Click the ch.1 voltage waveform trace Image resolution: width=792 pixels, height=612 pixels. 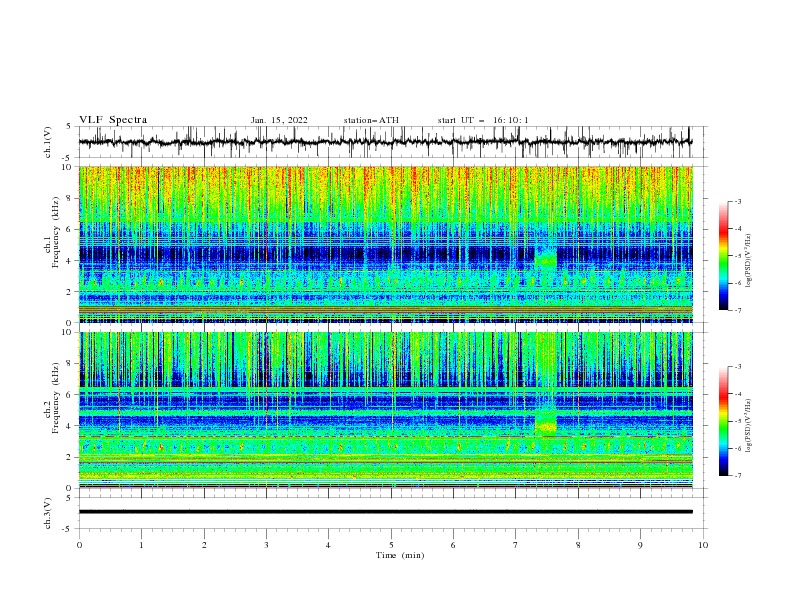click(x=385, y=142)
